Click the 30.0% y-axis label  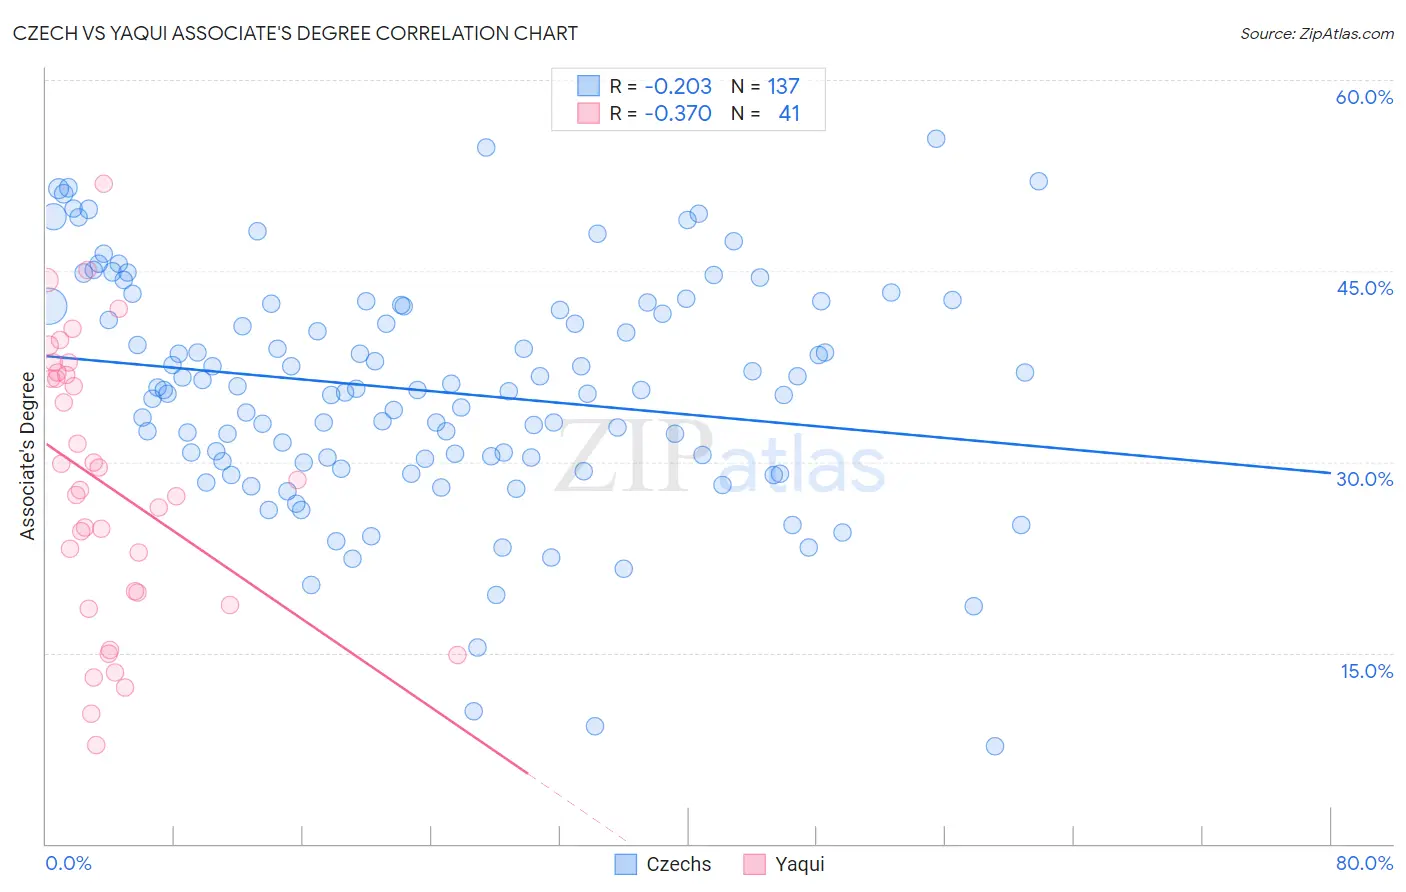coord(1364,479)
